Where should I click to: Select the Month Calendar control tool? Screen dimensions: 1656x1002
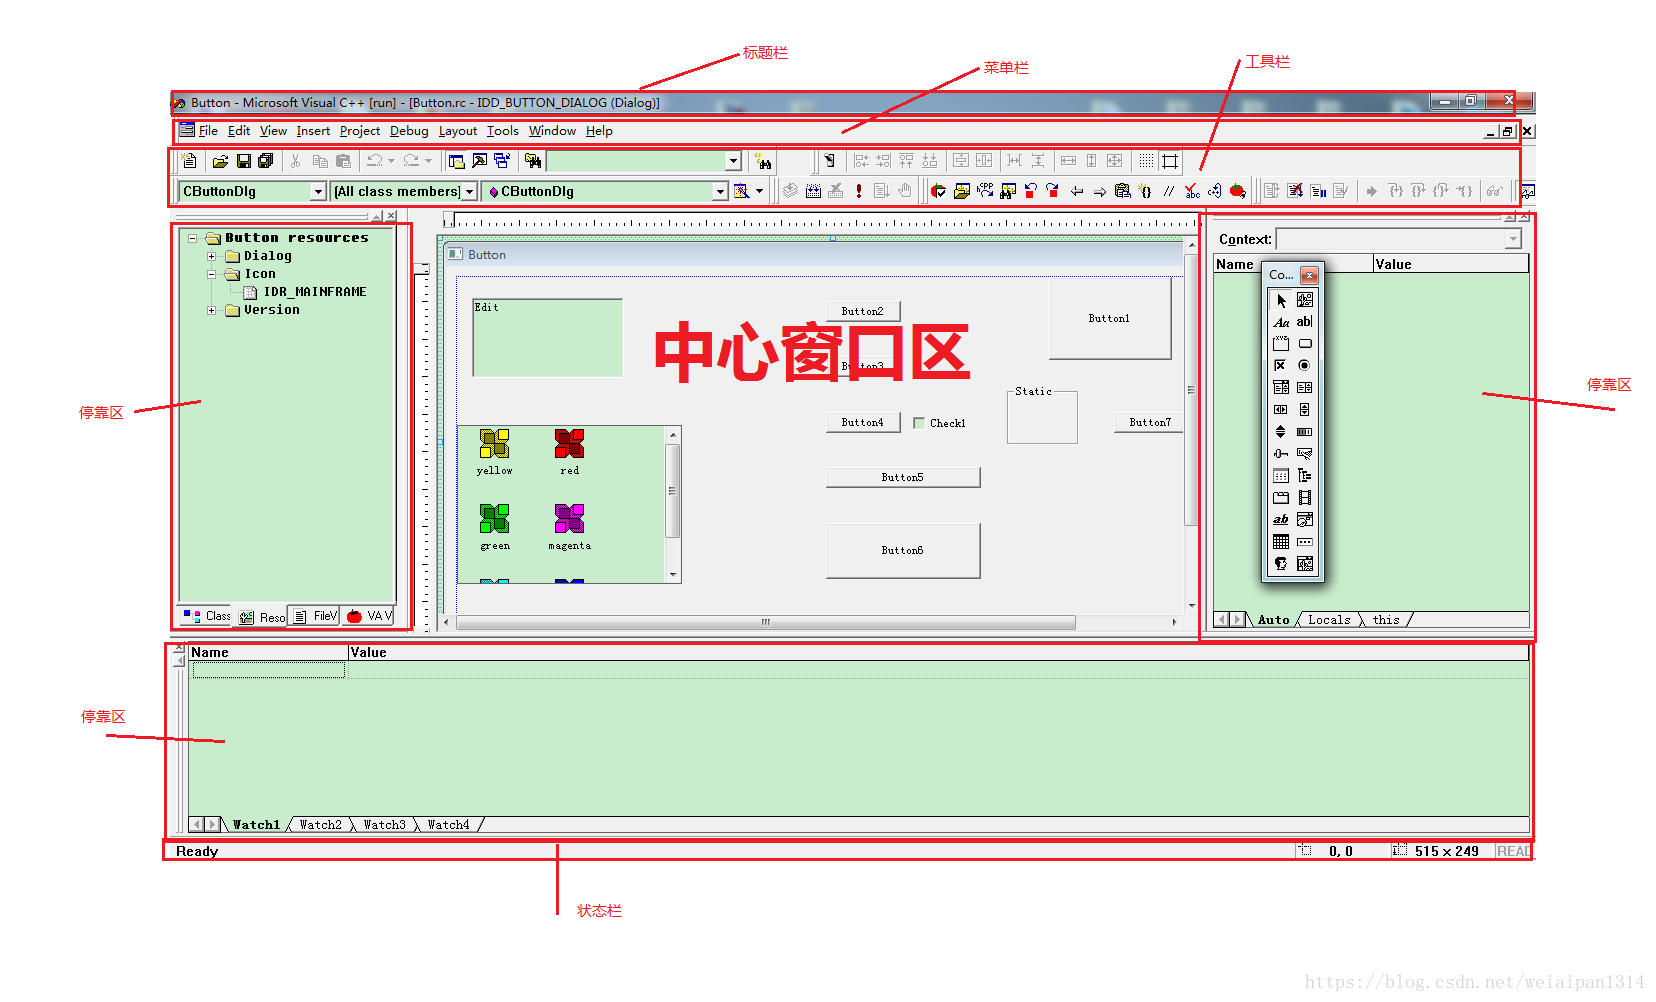(x=1281, y=541)
